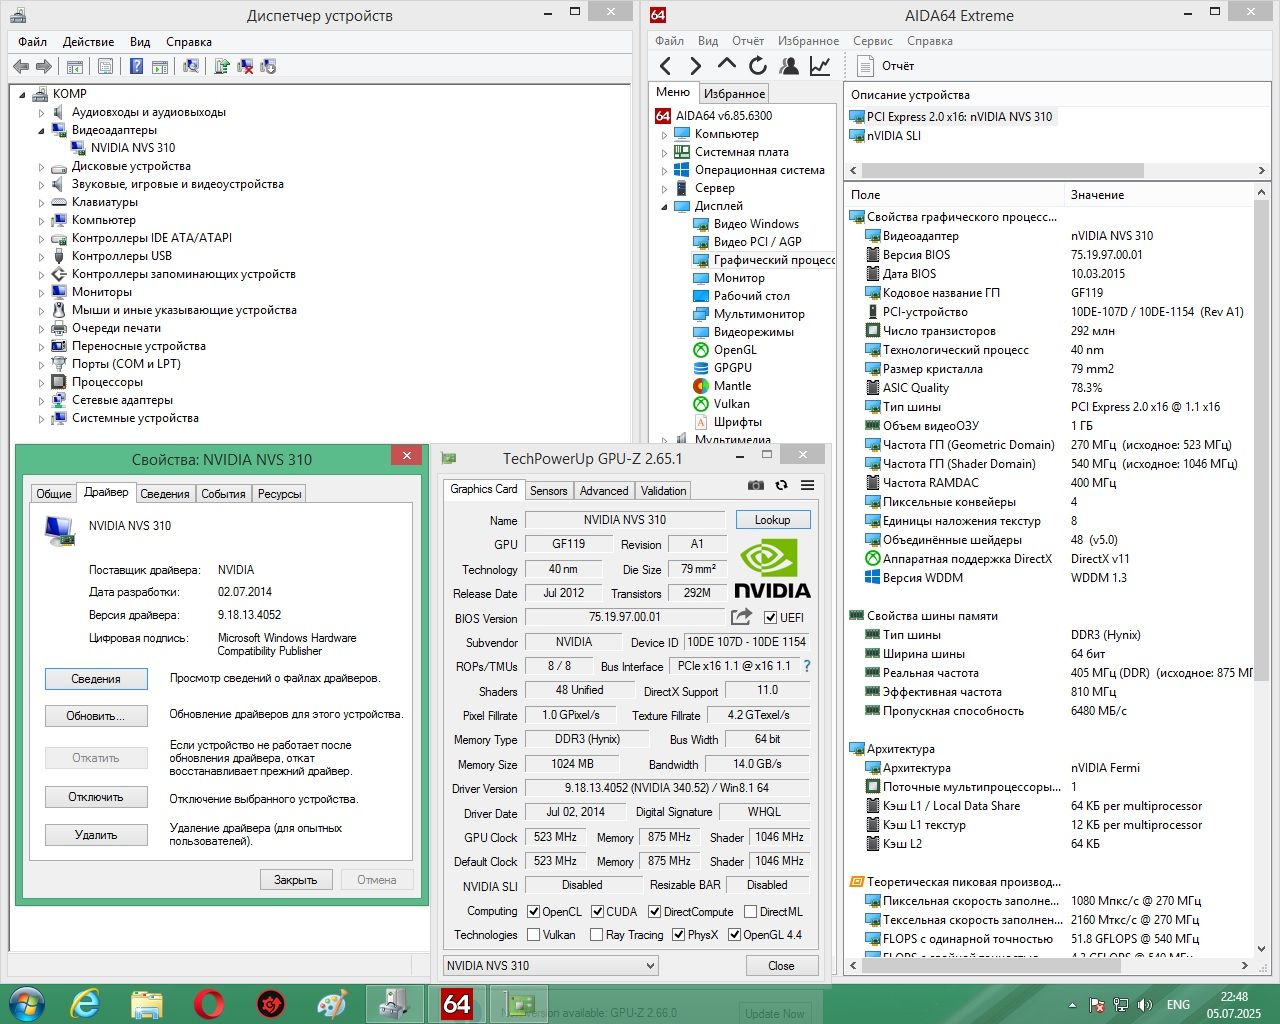Screen dimensions: 1280x1024
Task: Click the GPU-Z refresh icon
Action: pos(781,485)
